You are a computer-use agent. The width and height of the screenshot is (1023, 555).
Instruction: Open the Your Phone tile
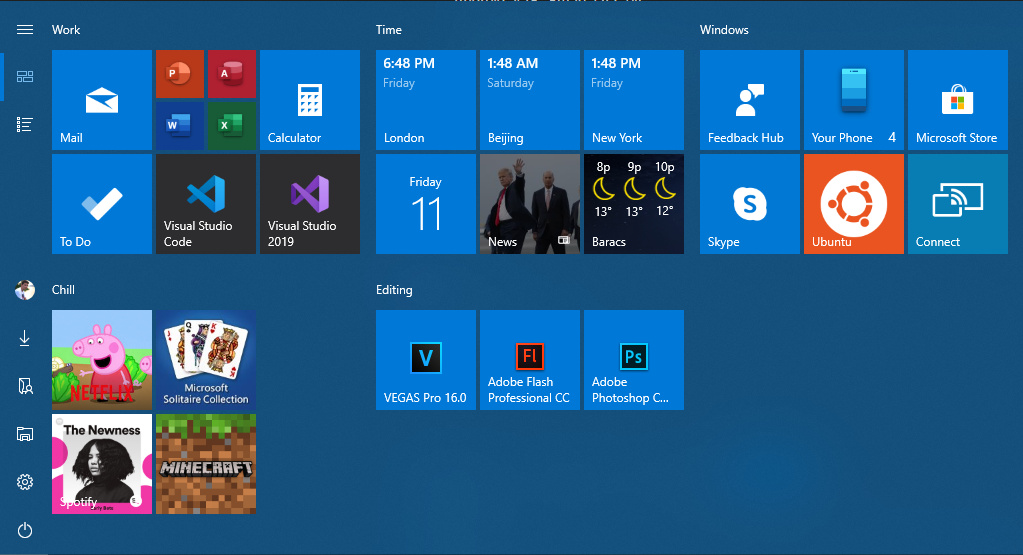[853, 100]
